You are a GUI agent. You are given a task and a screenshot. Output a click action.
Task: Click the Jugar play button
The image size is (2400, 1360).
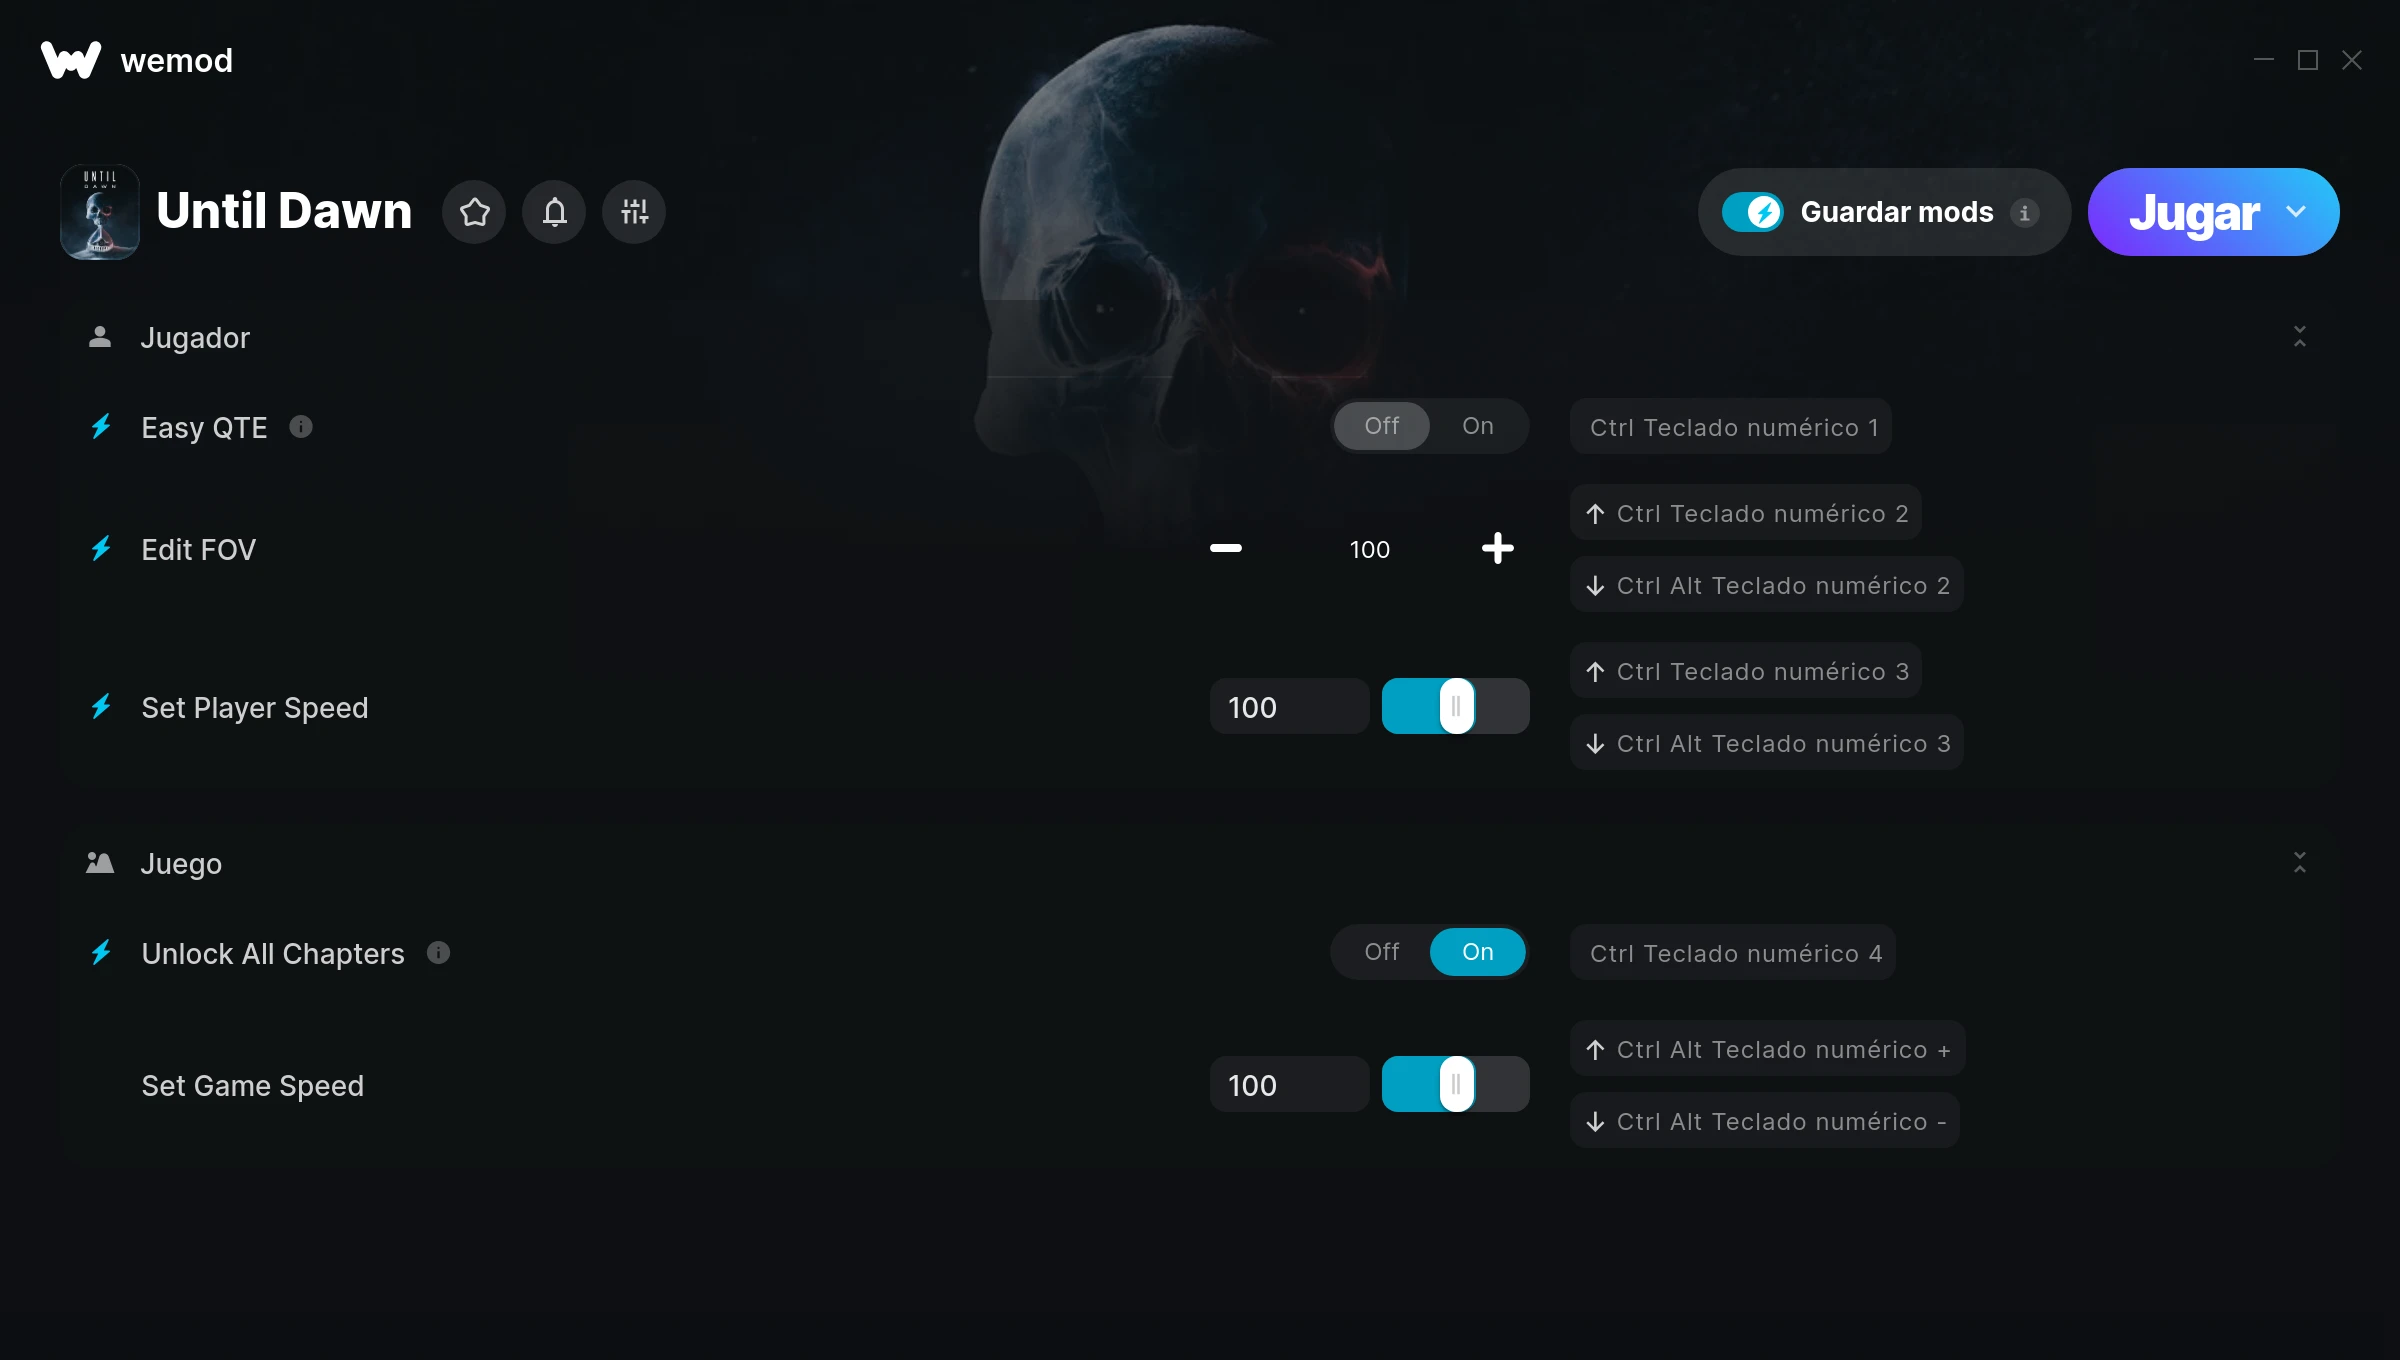(2194, 212)
